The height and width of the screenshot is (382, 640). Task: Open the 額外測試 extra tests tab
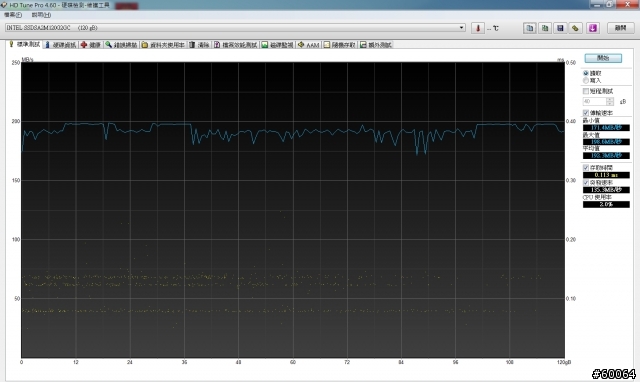376,45
